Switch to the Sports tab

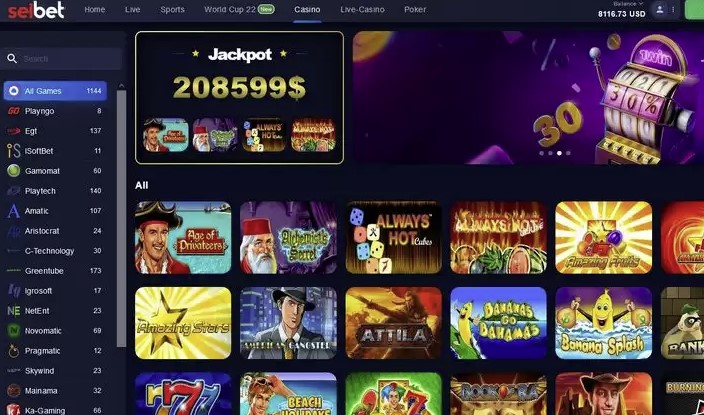pos(172,9)
